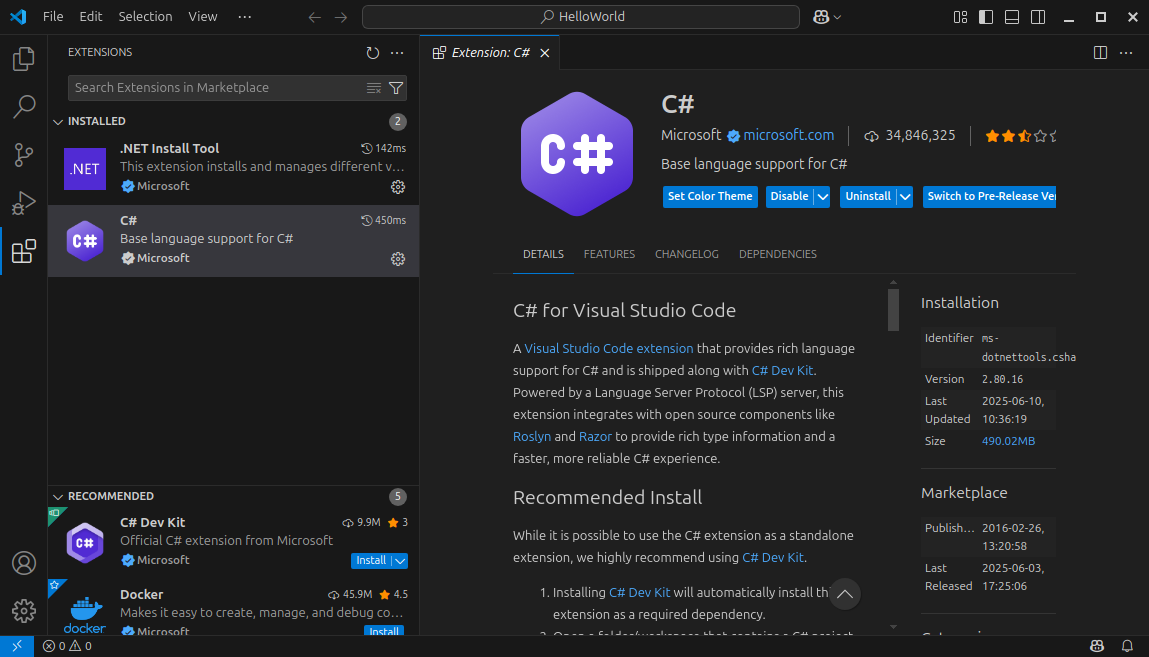
Task: Open the Selection menu
Action: tap(145, 16)
